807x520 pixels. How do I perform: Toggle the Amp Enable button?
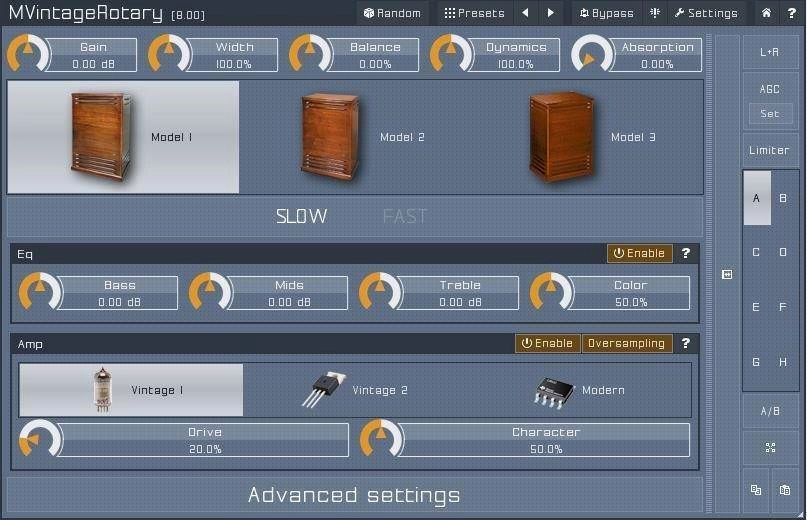pyautogui.click(x=548, y=343)
